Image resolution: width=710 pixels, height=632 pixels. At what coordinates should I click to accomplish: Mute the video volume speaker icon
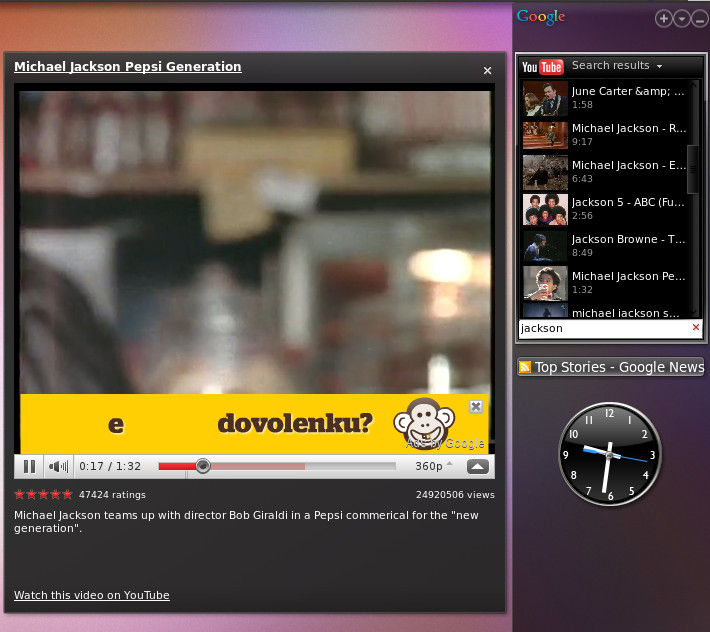tap(58, 466)
